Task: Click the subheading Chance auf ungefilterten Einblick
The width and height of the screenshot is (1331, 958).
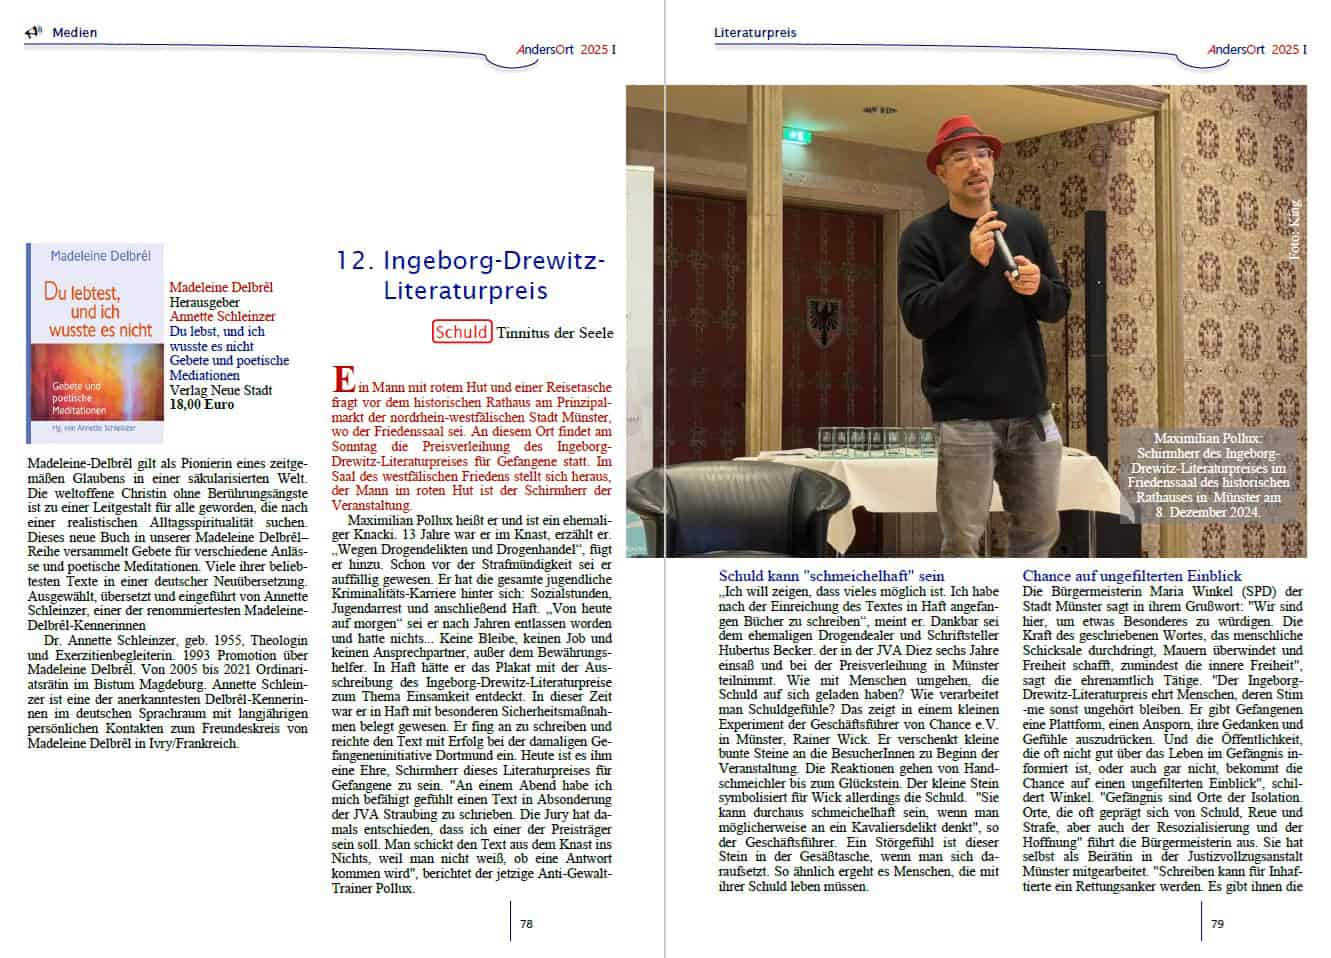Action: pyautogui.click(x=1132, y=576)
